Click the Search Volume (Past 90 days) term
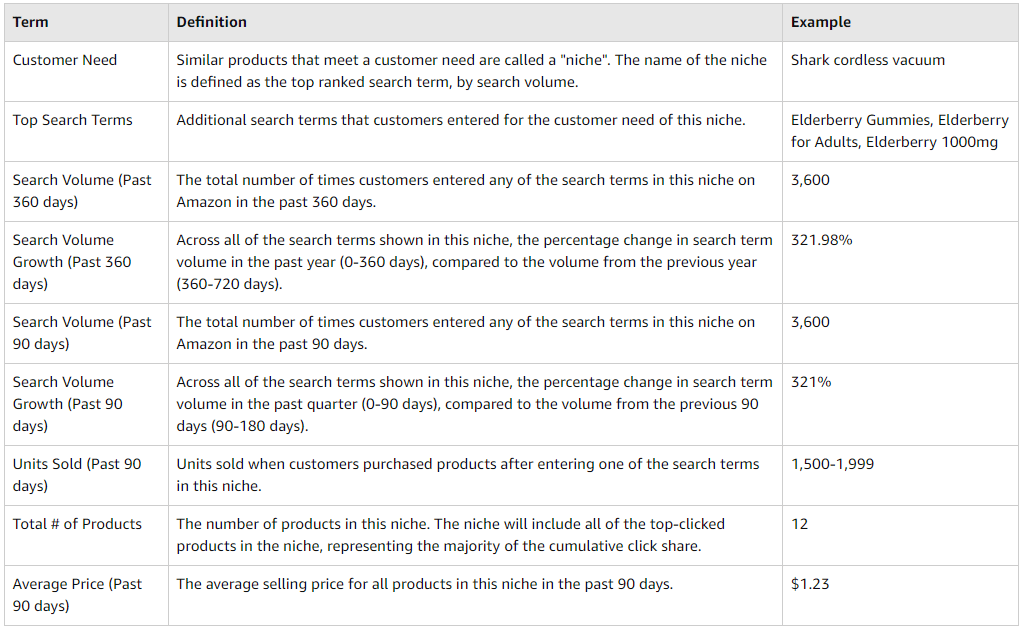This screenshot has width=1022, height=628. 82,333
